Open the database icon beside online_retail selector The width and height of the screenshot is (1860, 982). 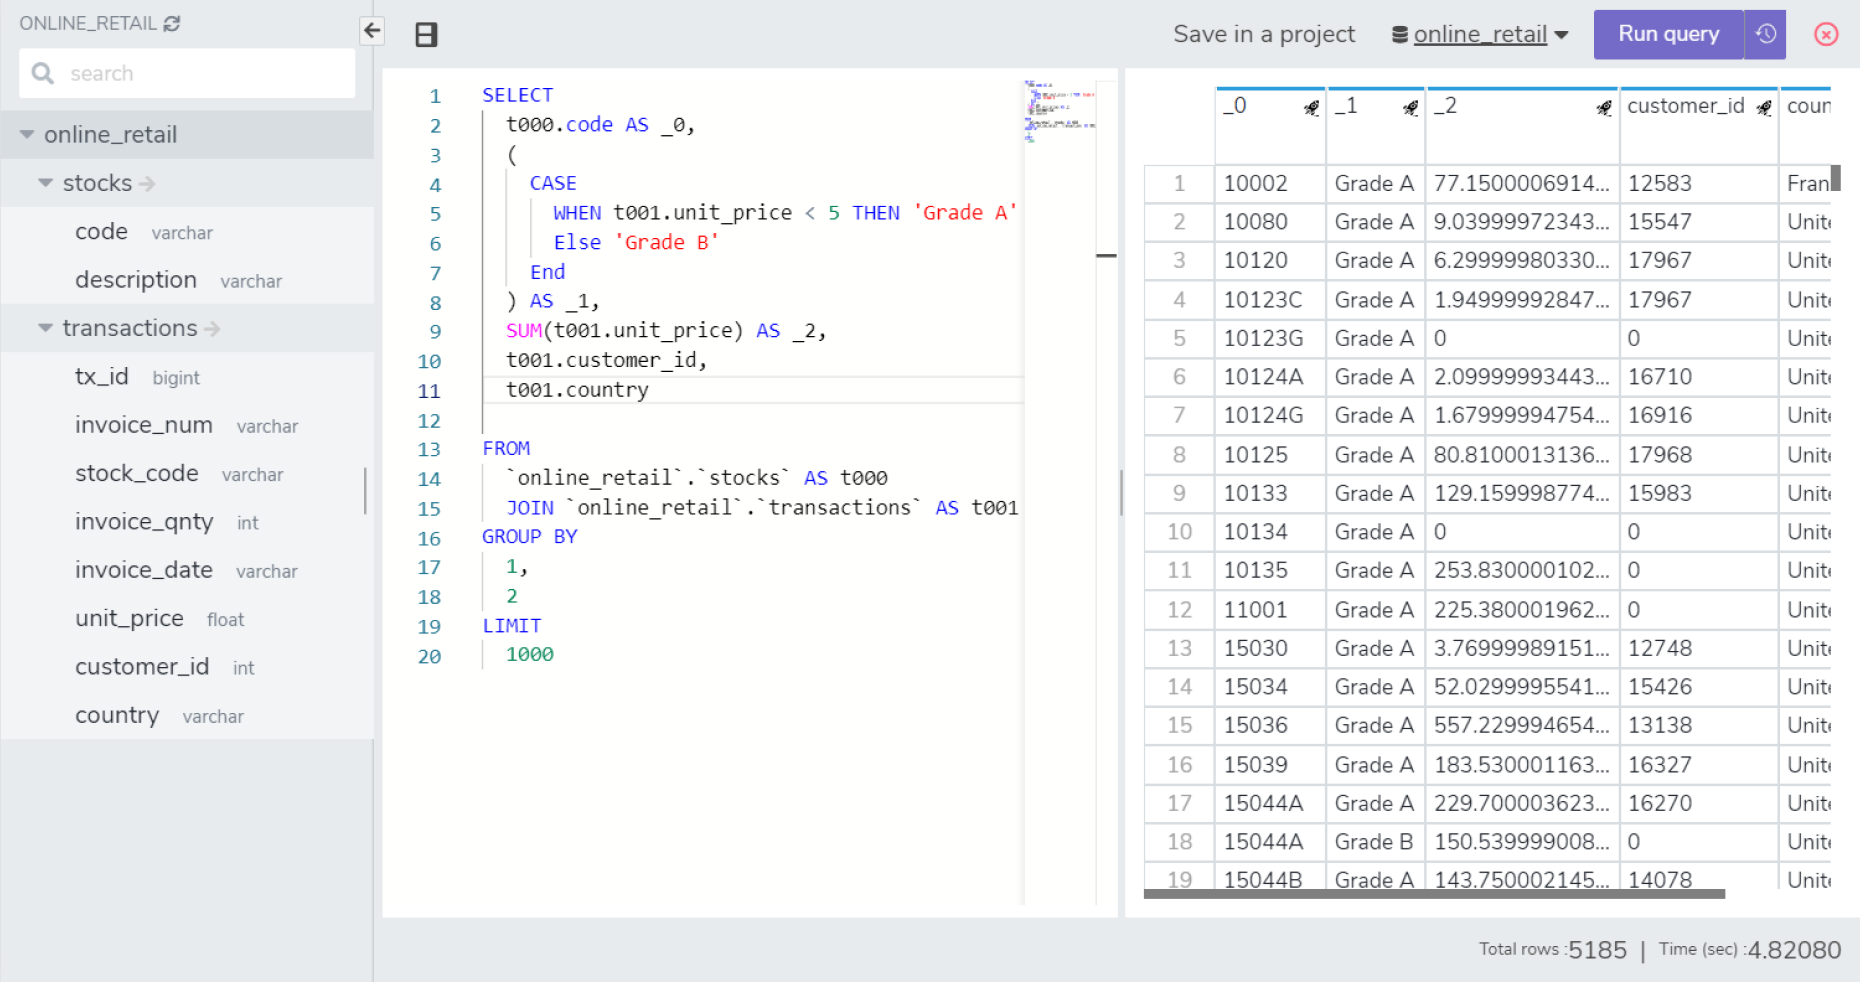pyautogui.click(x=1400, y=35)
